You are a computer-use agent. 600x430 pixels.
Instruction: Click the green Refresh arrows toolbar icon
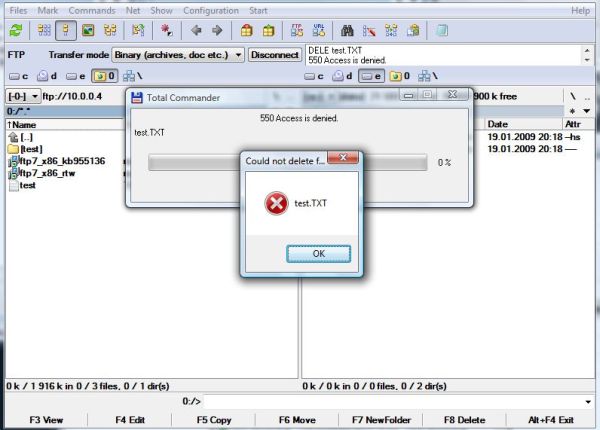click(x=16, y=30)
